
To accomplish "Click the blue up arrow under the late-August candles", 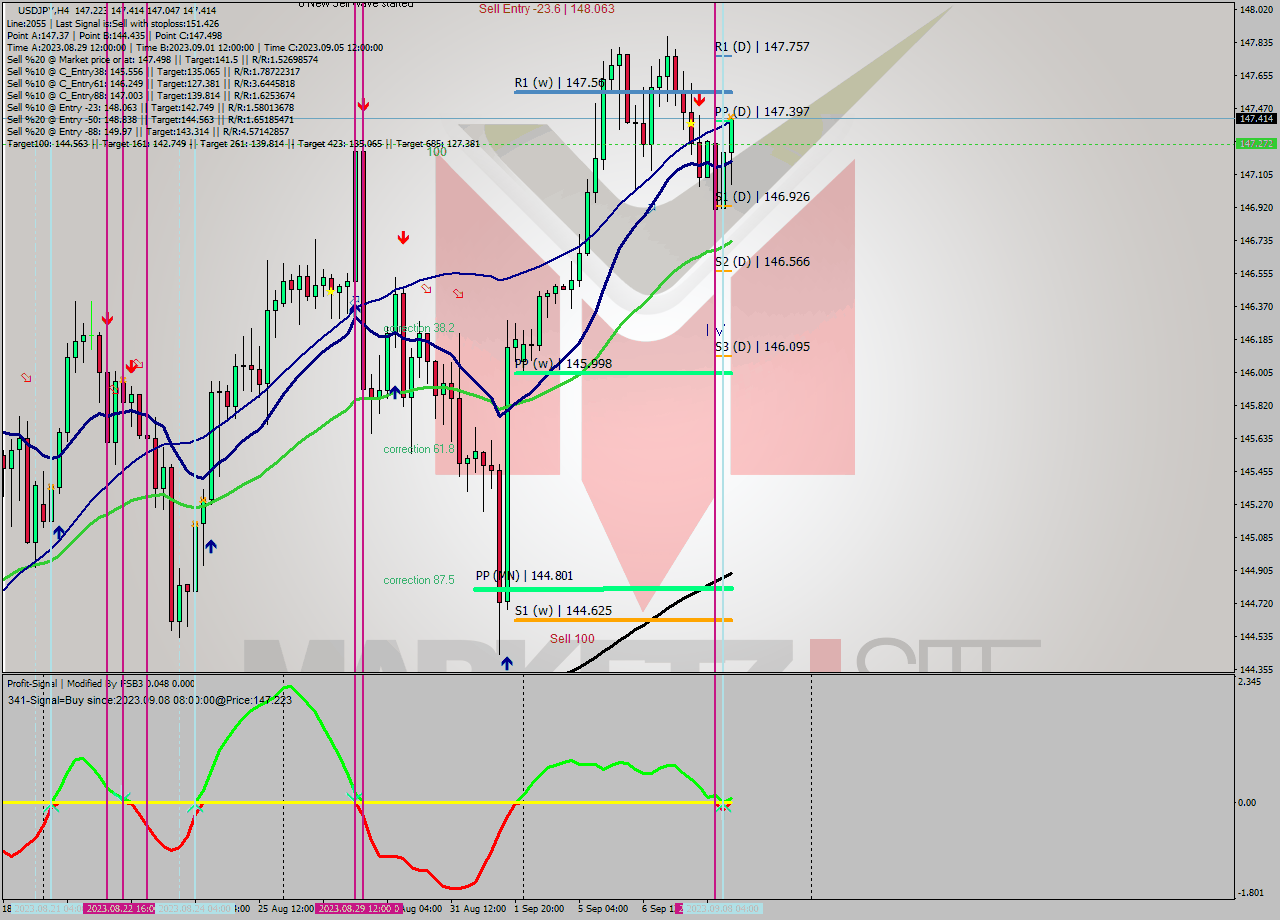I will [395, 393].
